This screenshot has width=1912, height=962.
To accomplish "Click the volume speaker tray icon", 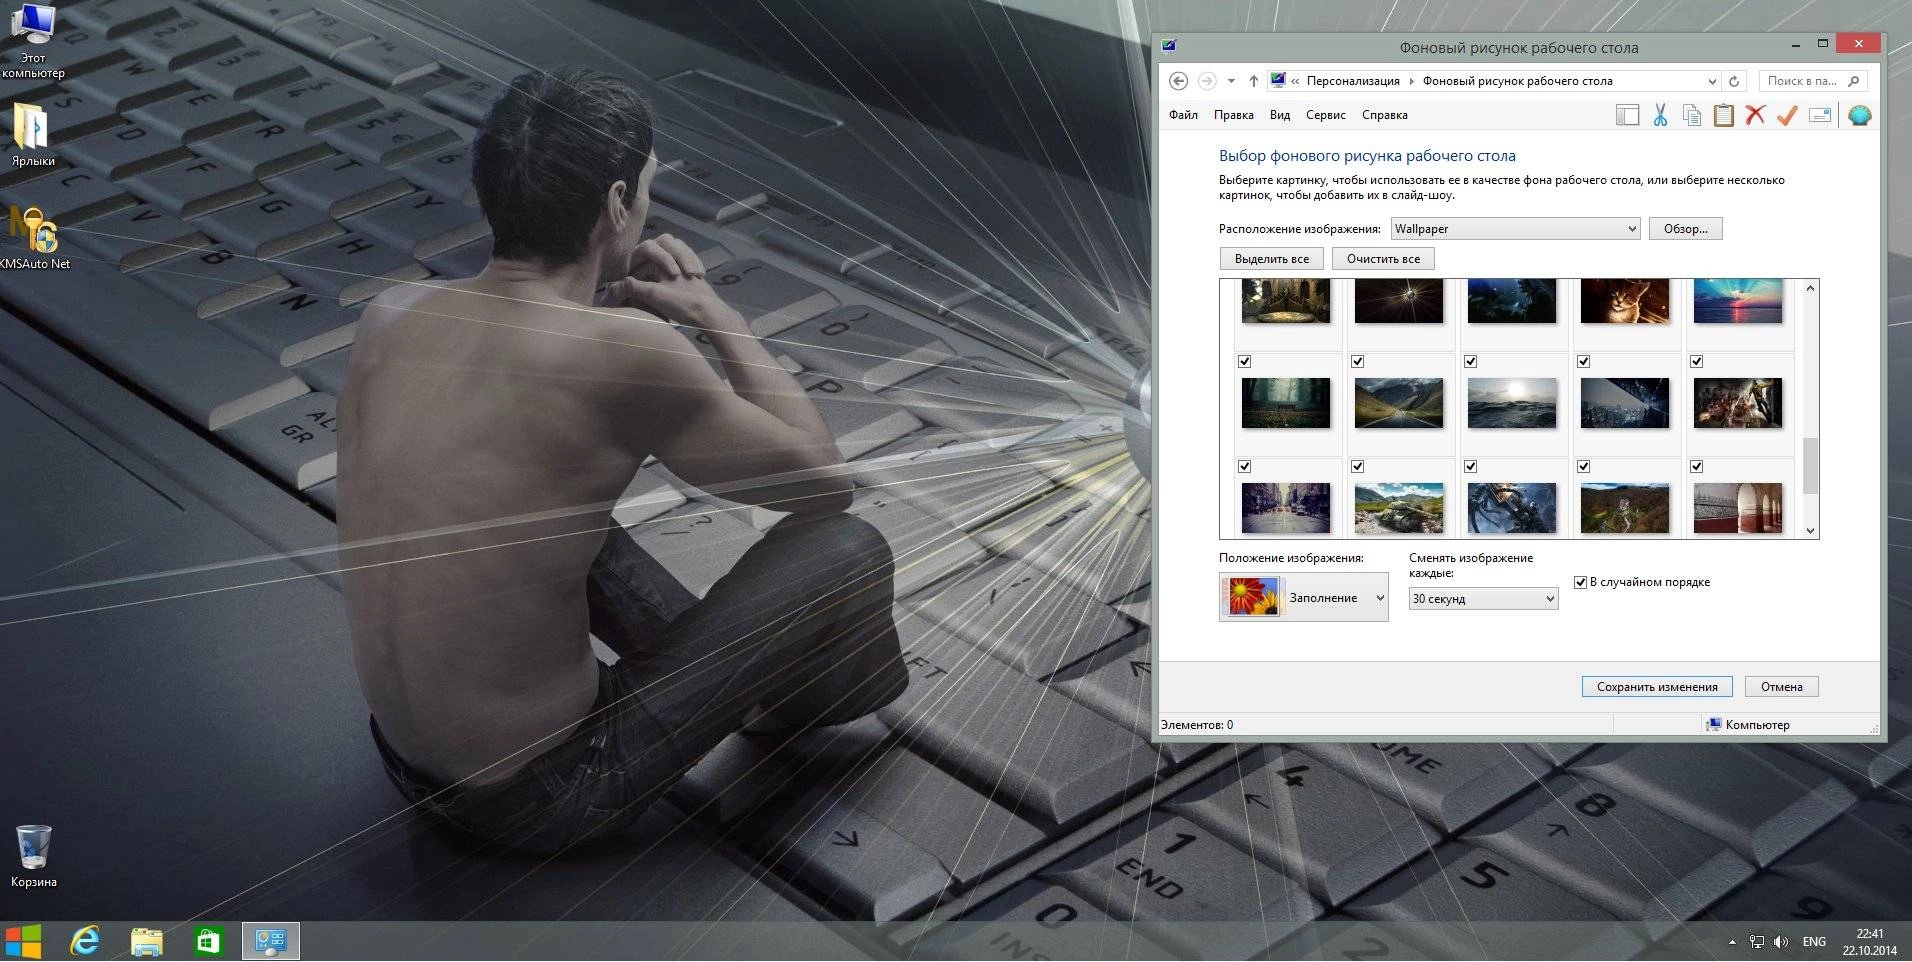I will click(x=1781, y=942).
